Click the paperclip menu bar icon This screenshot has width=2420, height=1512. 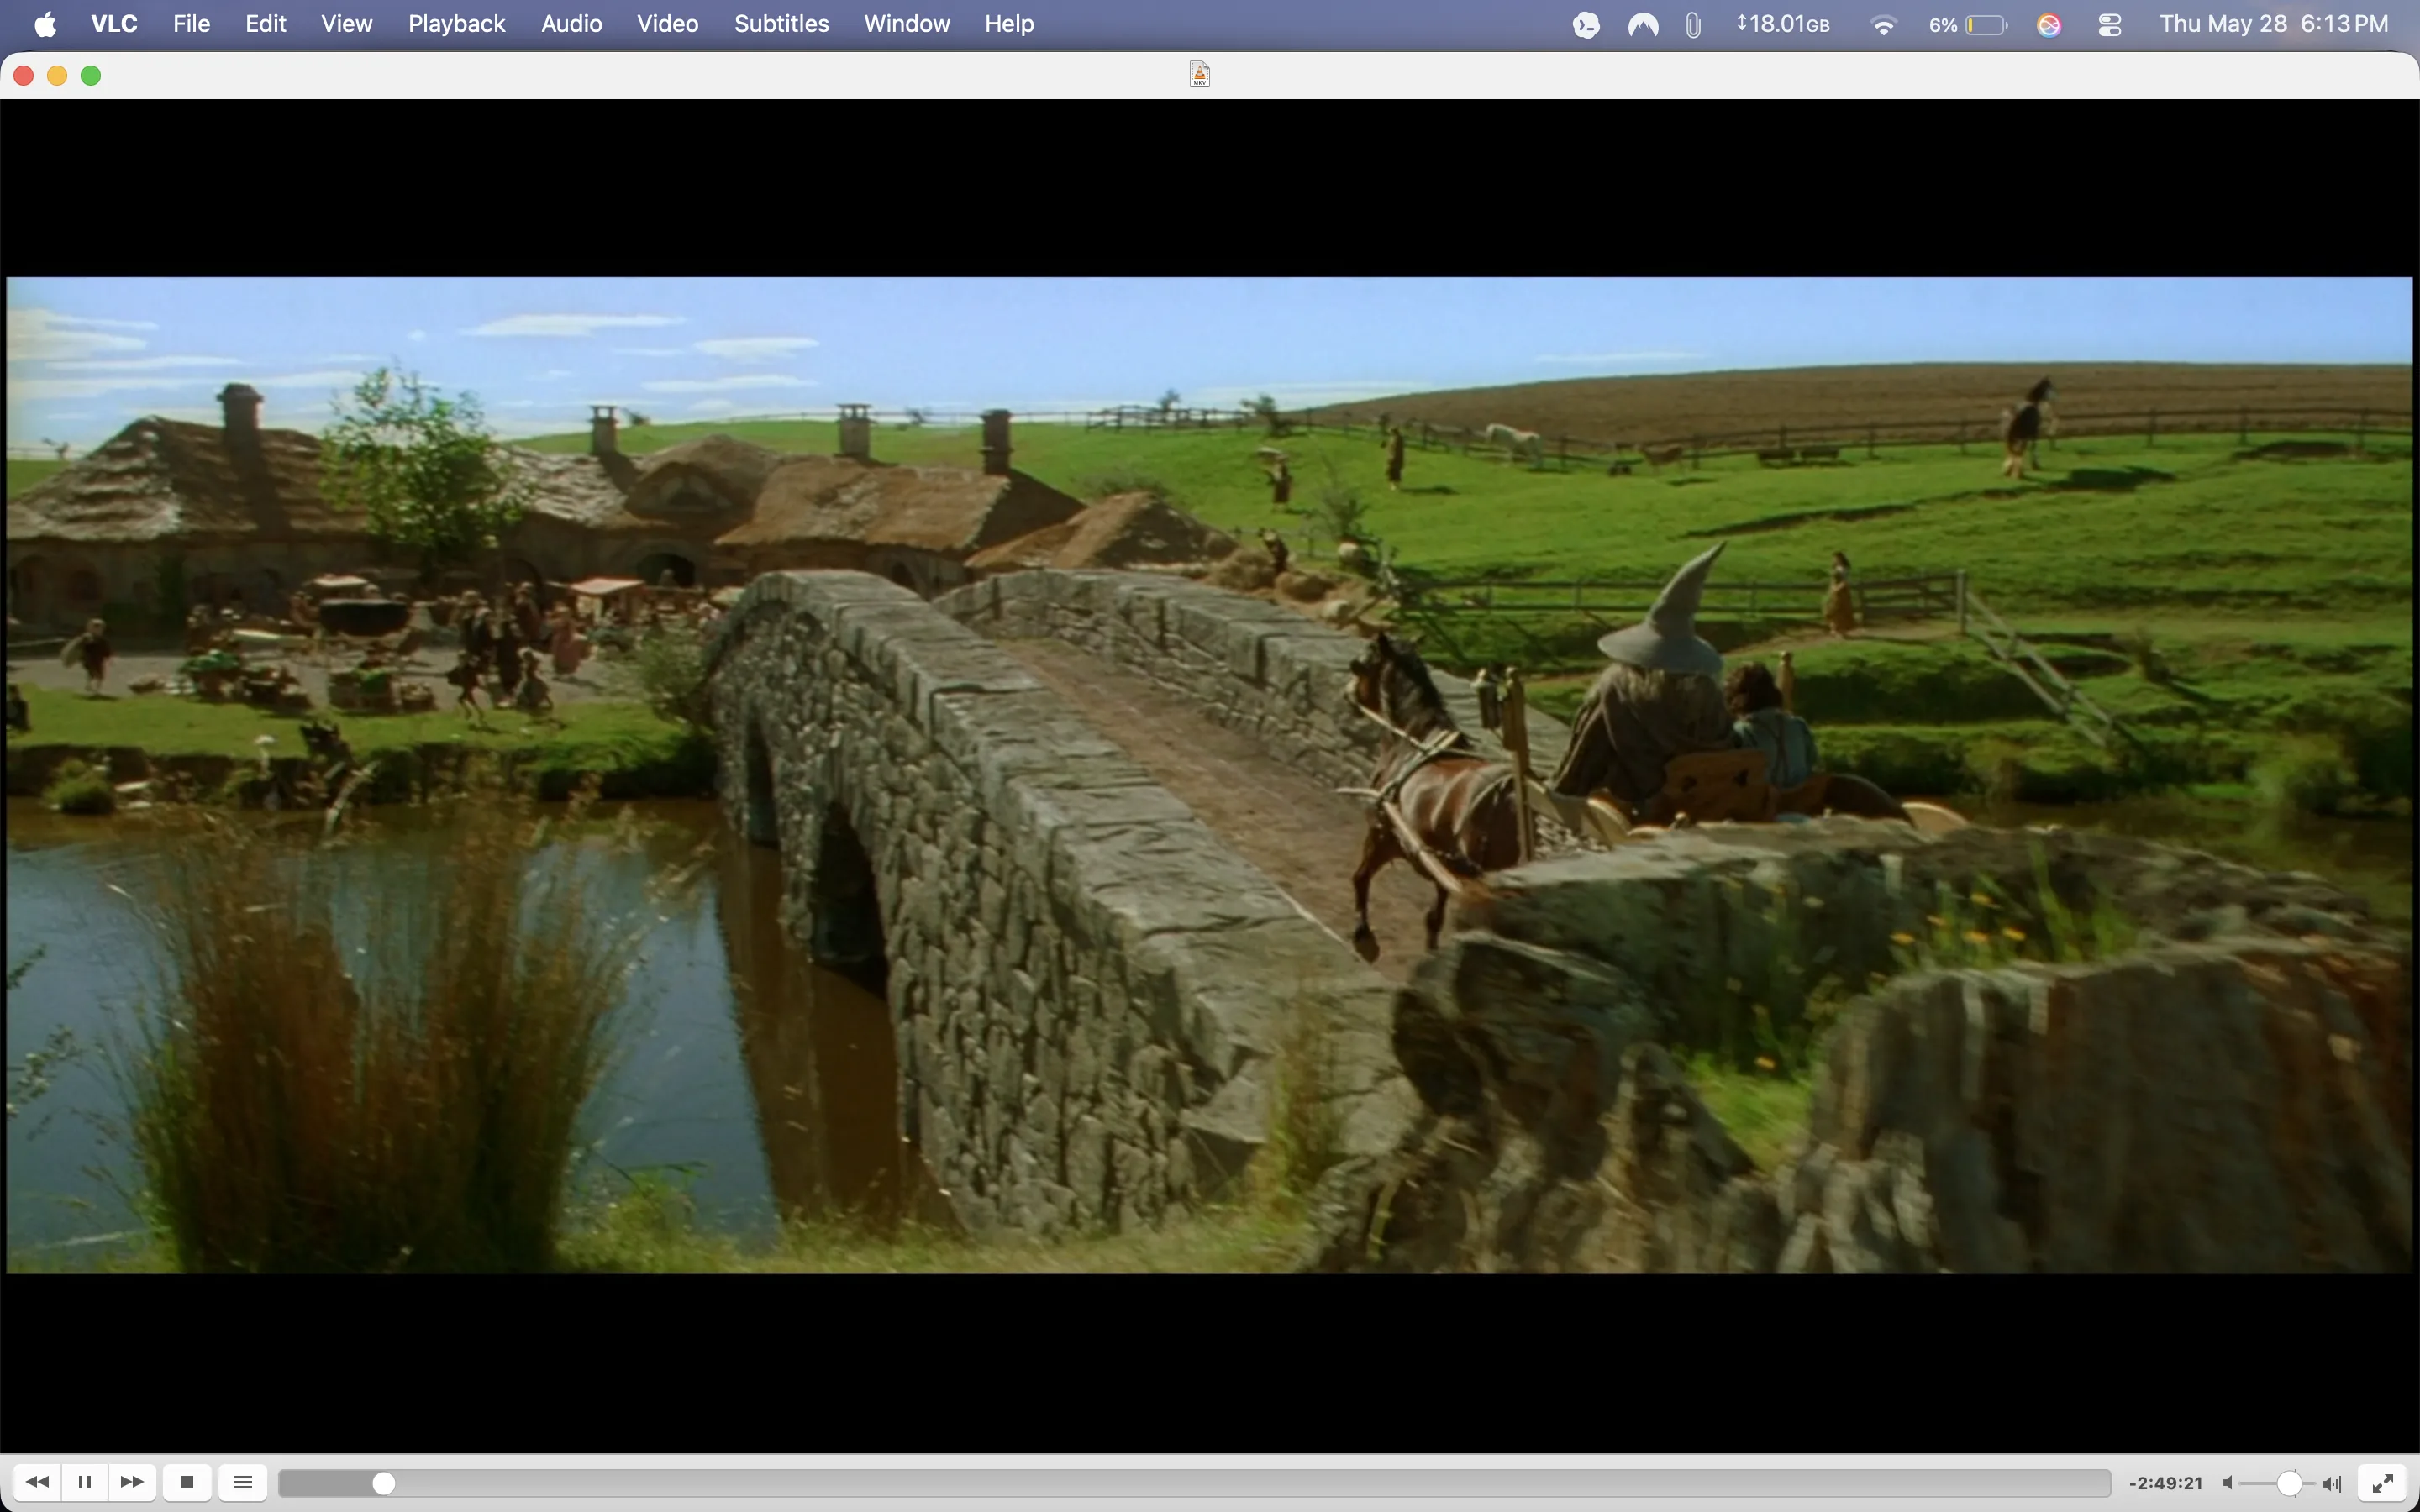point(1692,25)
